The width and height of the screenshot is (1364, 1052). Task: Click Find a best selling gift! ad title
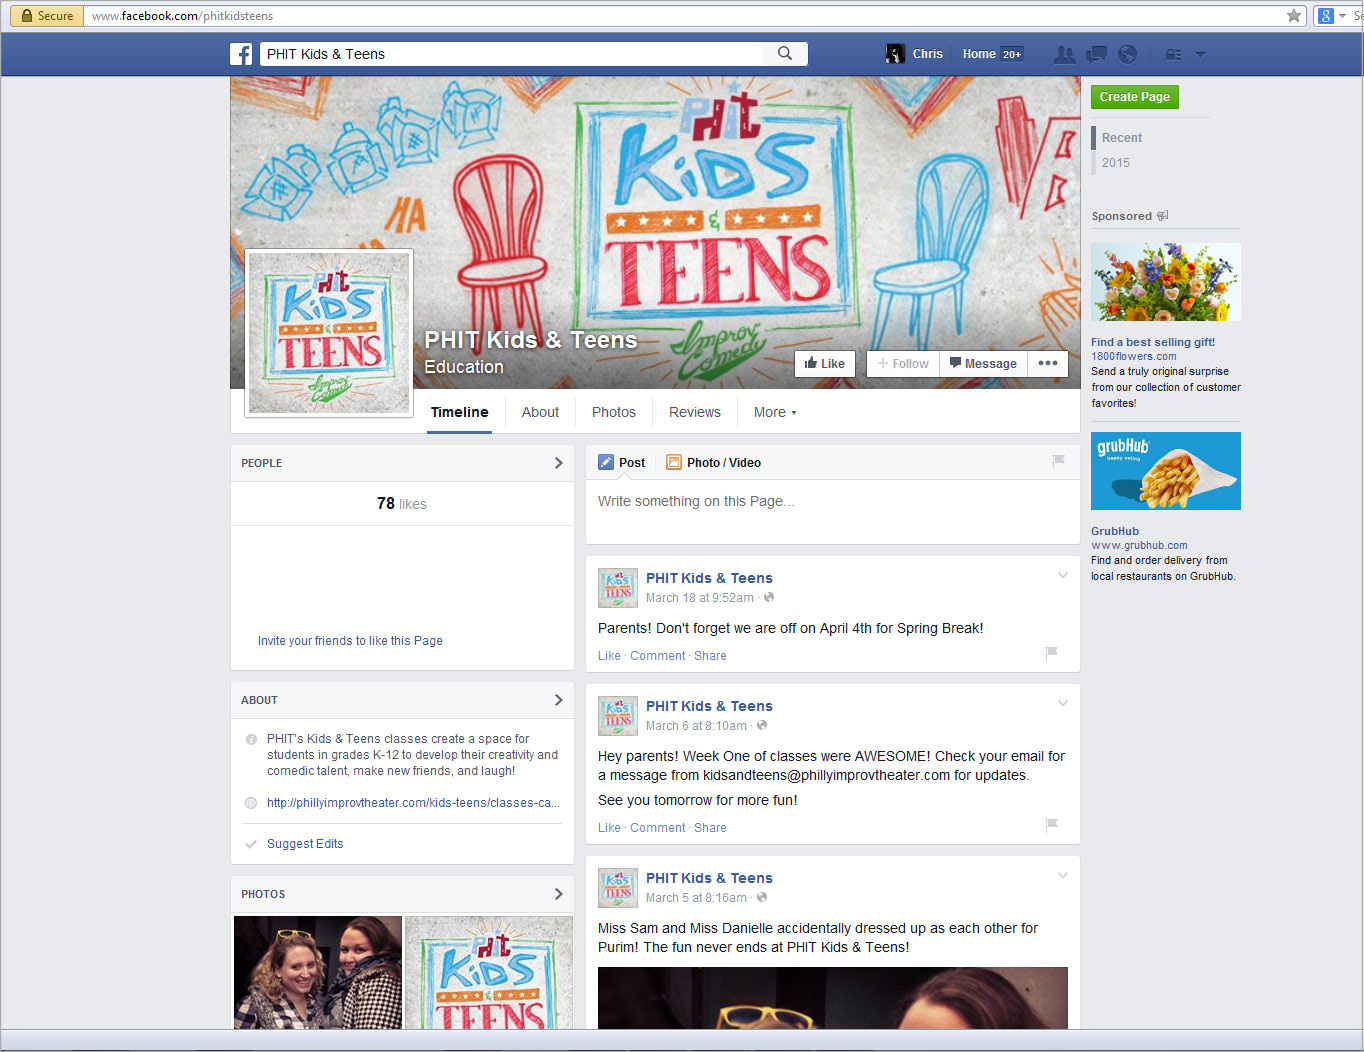(1153, 342)
